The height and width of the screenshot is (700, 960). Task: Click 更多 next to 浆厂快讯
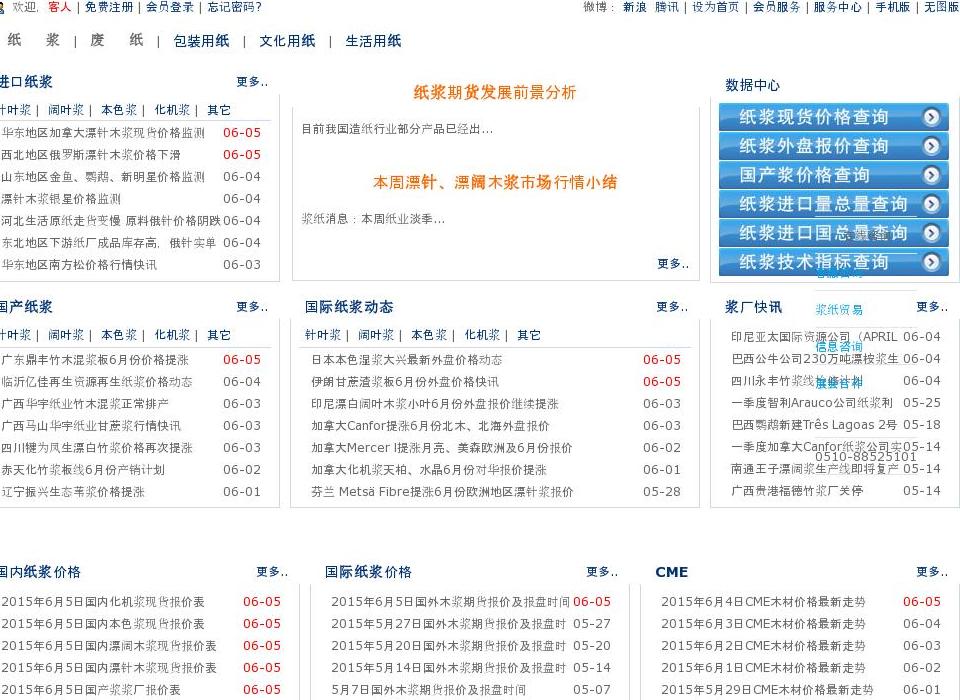coord(932,306)
